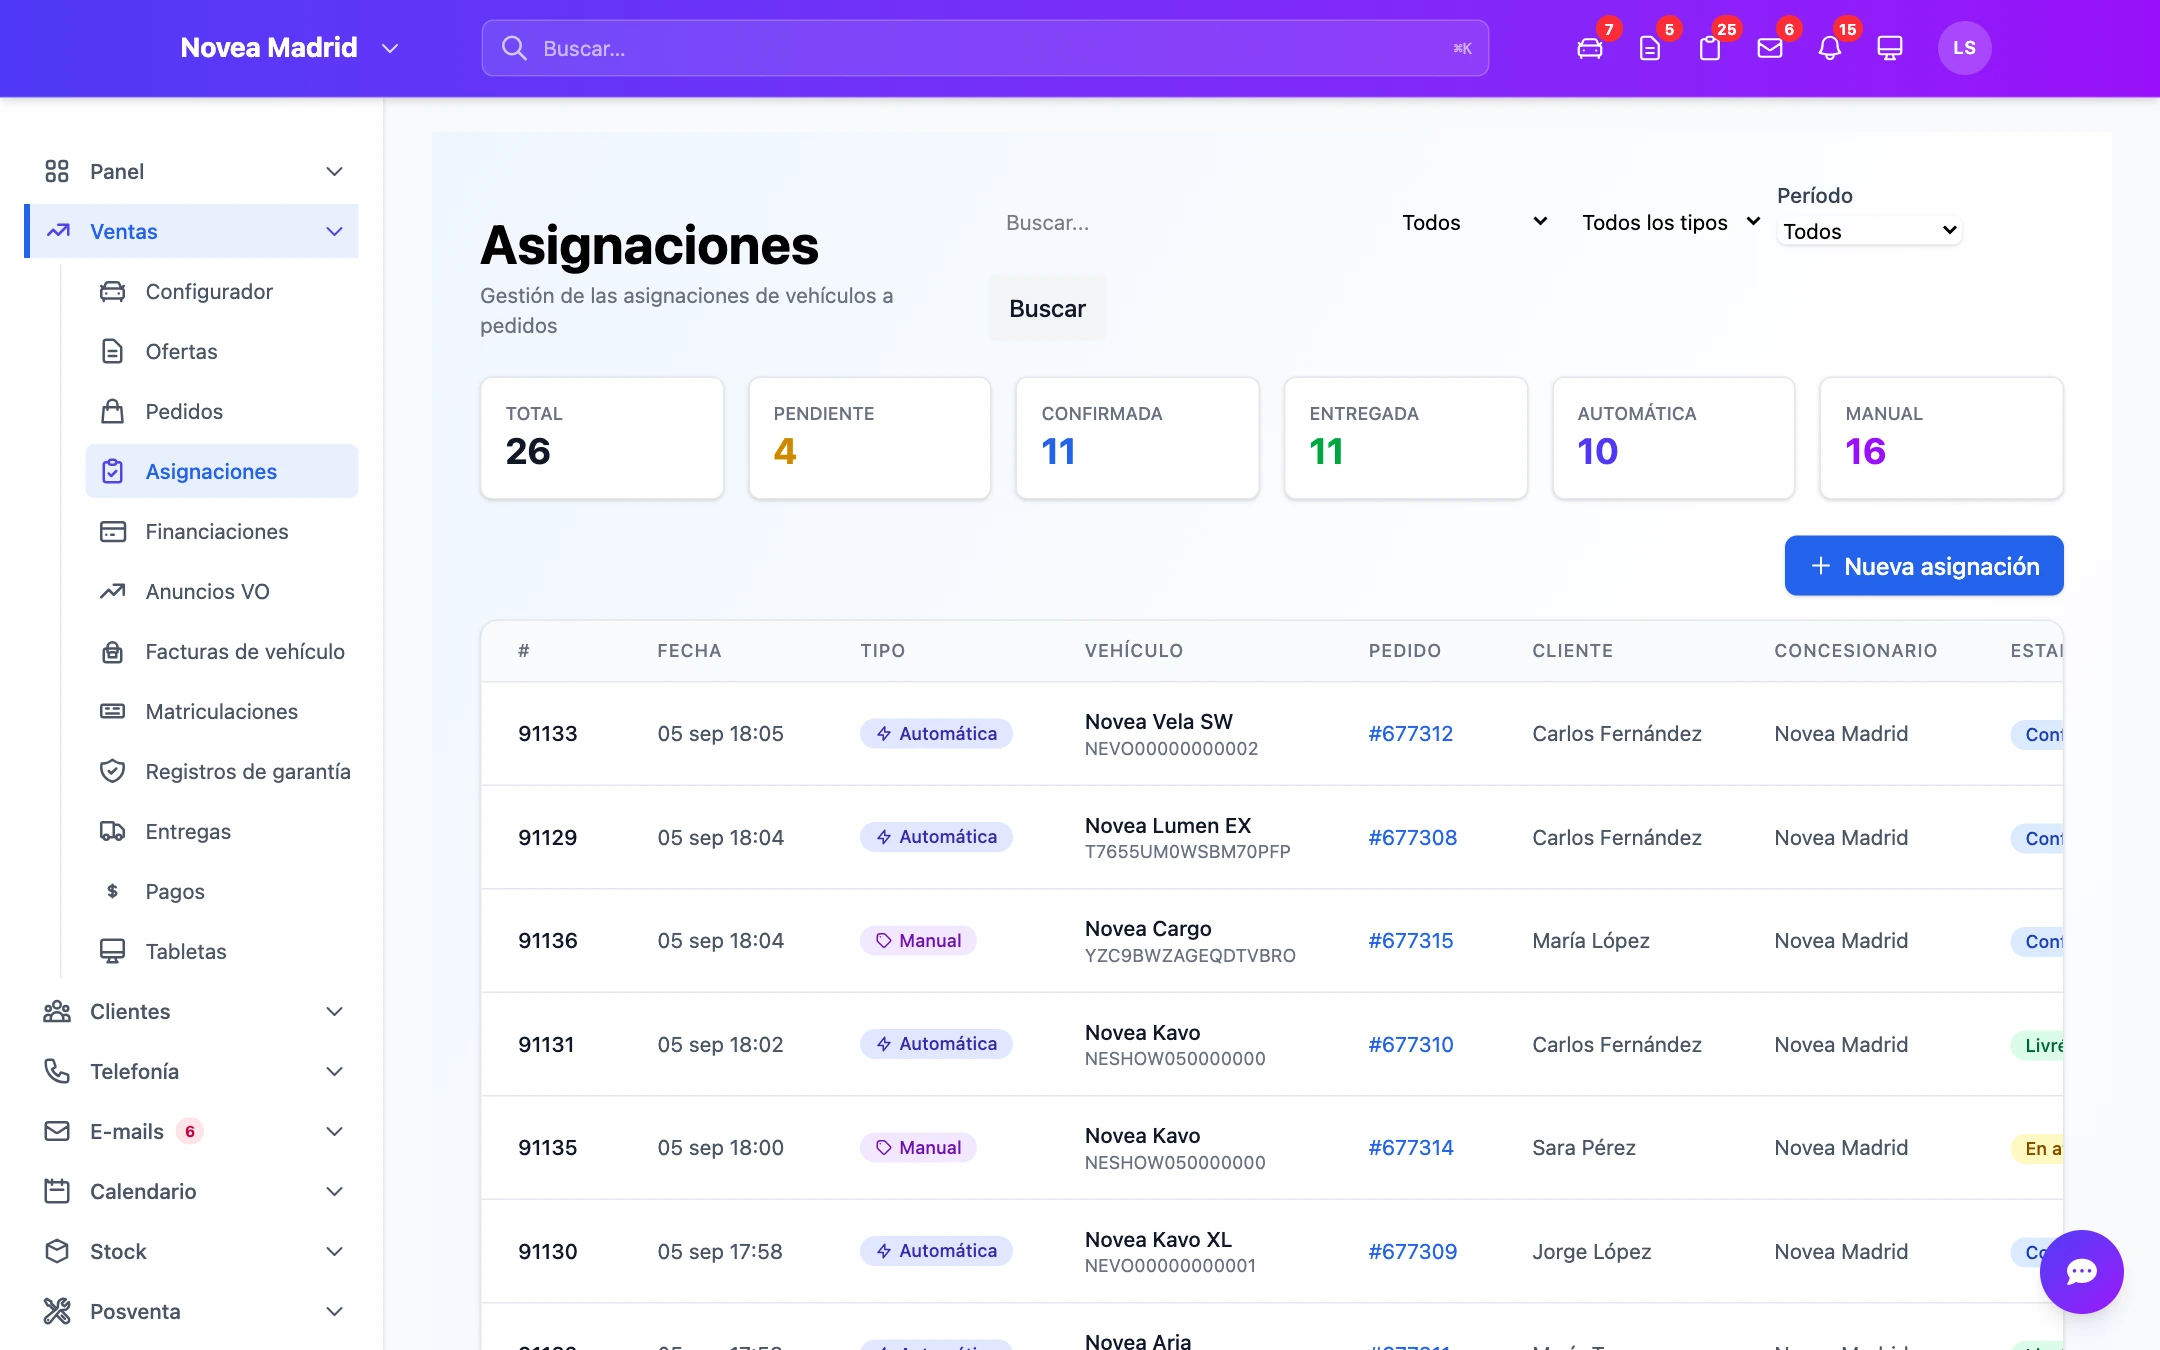
Task: Click the Registros de garantía shield icon
Action: click(x=113, y=771)
